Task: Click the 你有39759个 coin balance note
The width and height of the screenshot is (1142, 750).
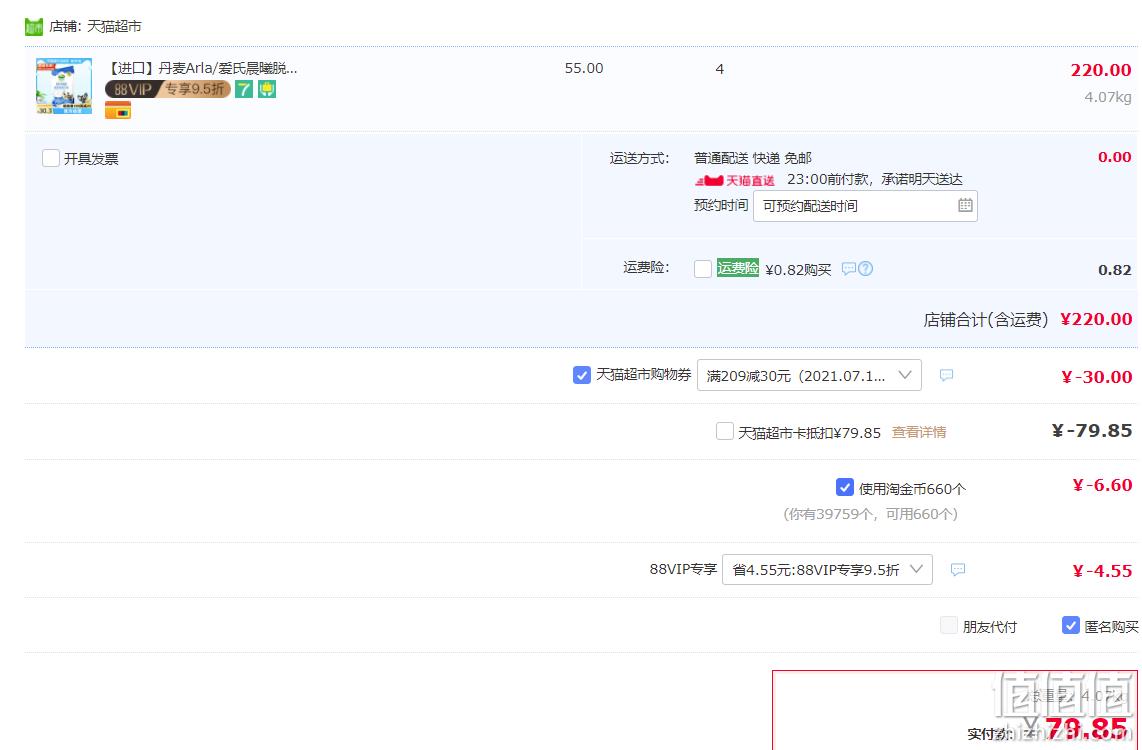Action: point(870,514)
